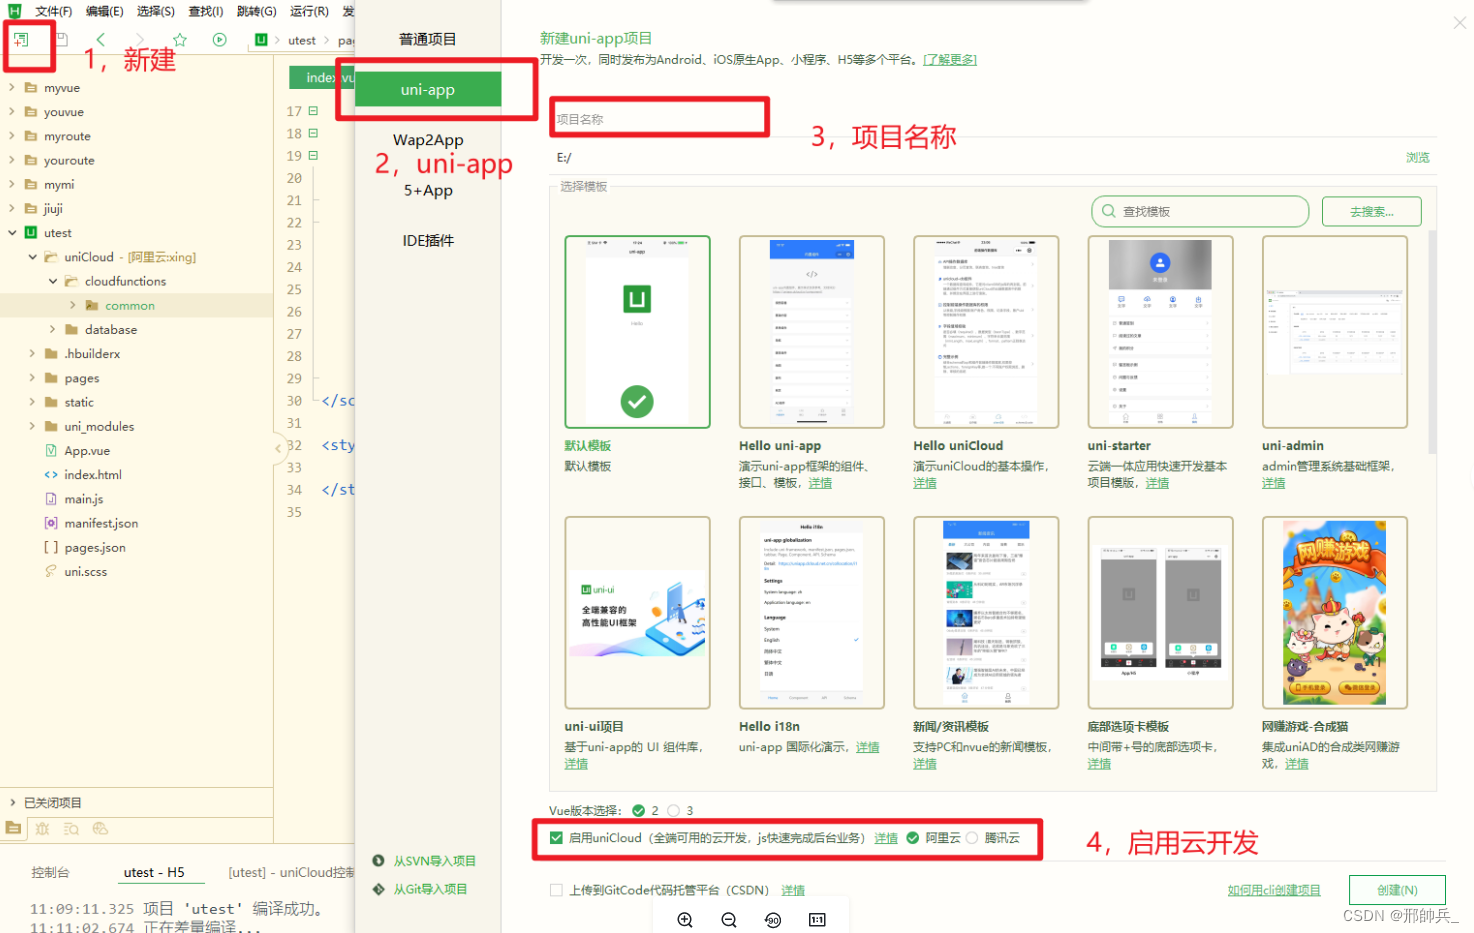
Task: Close the new project dialog
Action: click(1460, 23)
